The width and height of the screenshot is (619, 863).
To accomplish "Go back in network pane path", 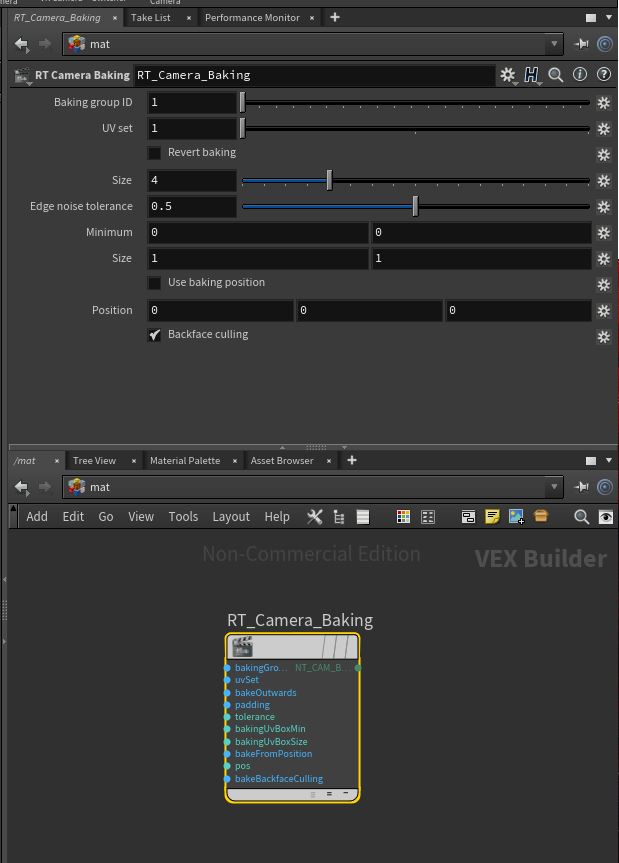I will pos(21,487).
